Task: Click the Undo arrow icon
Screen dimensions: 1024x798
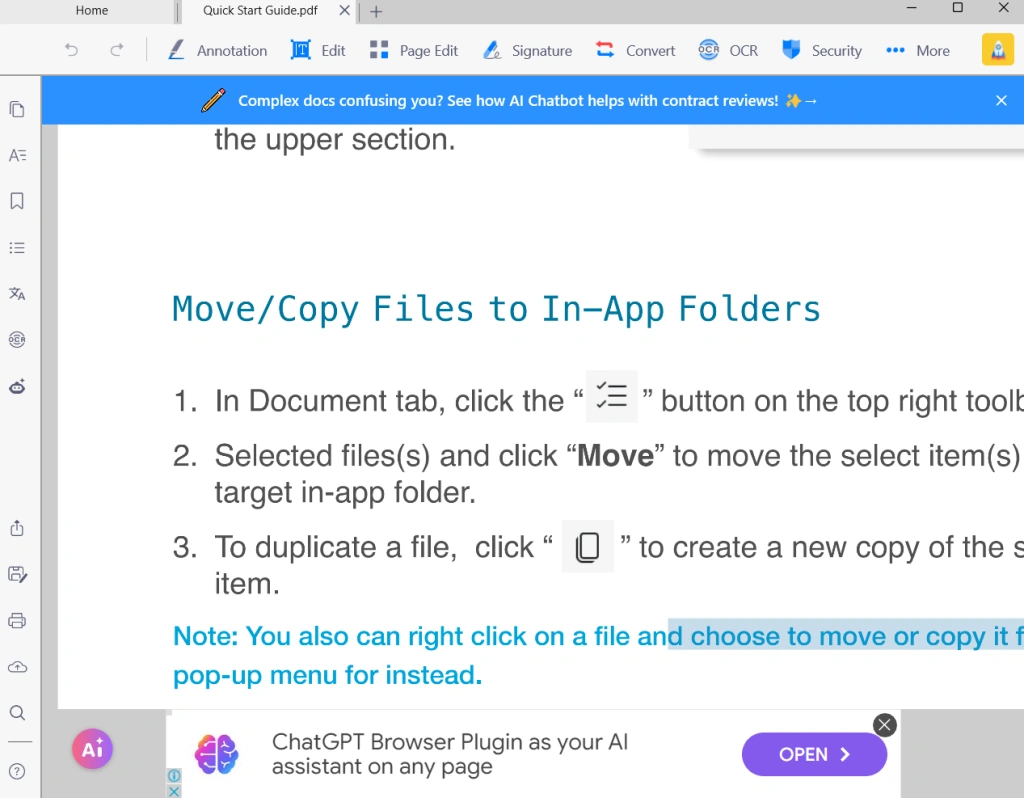Action: pyautogui.click(x=71, y=50)
